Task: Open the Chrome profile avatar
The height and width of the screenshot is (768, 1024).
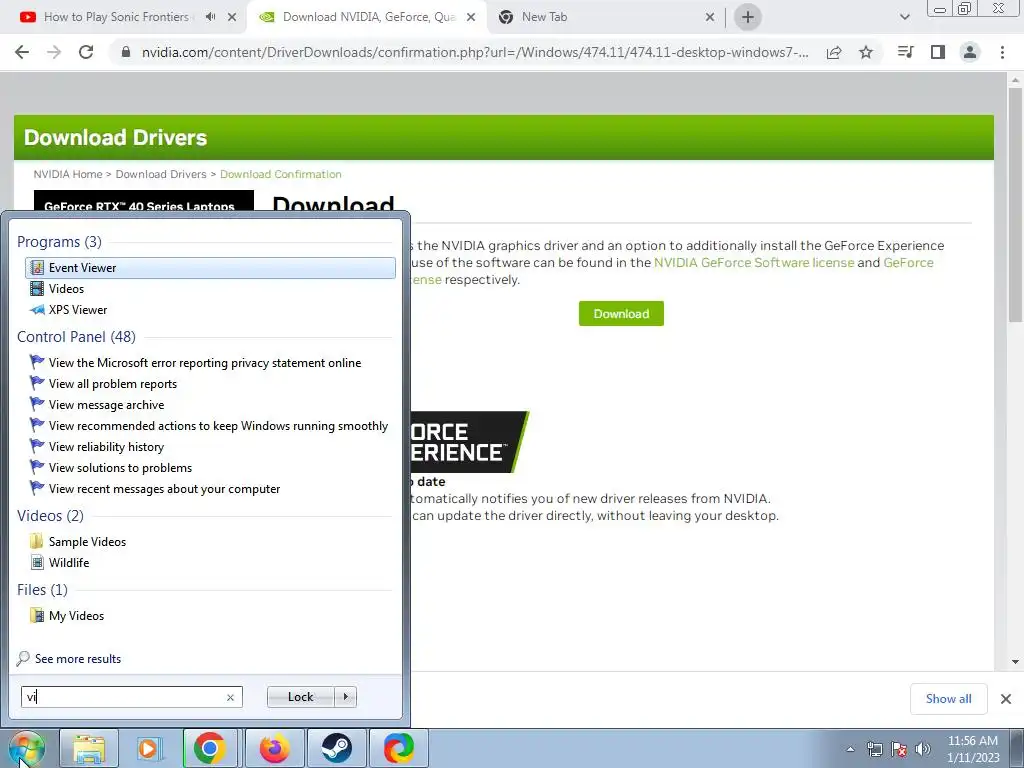Action: click(x=970, y=52)
